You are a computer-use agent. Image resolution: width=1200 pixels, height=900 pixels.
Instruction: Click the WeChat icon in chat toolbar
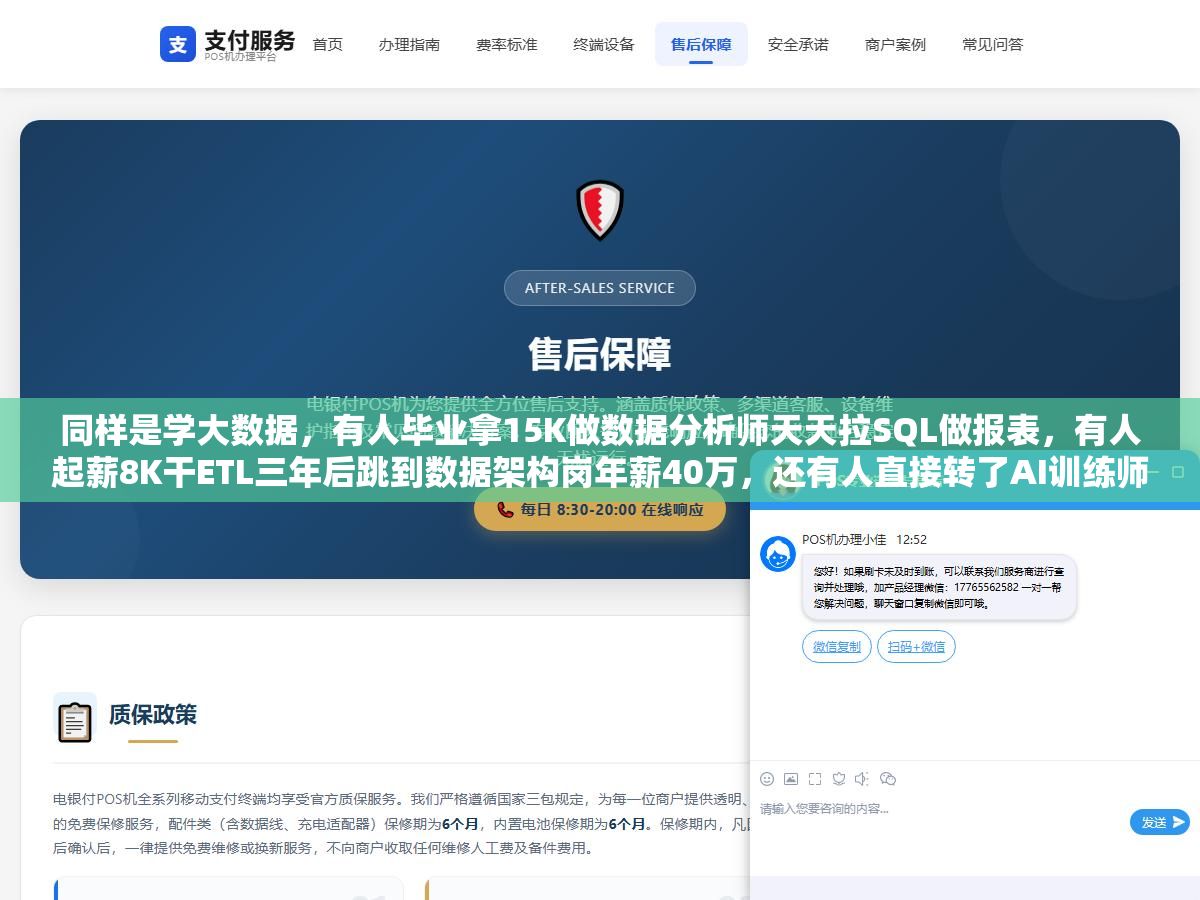(888, 778)
